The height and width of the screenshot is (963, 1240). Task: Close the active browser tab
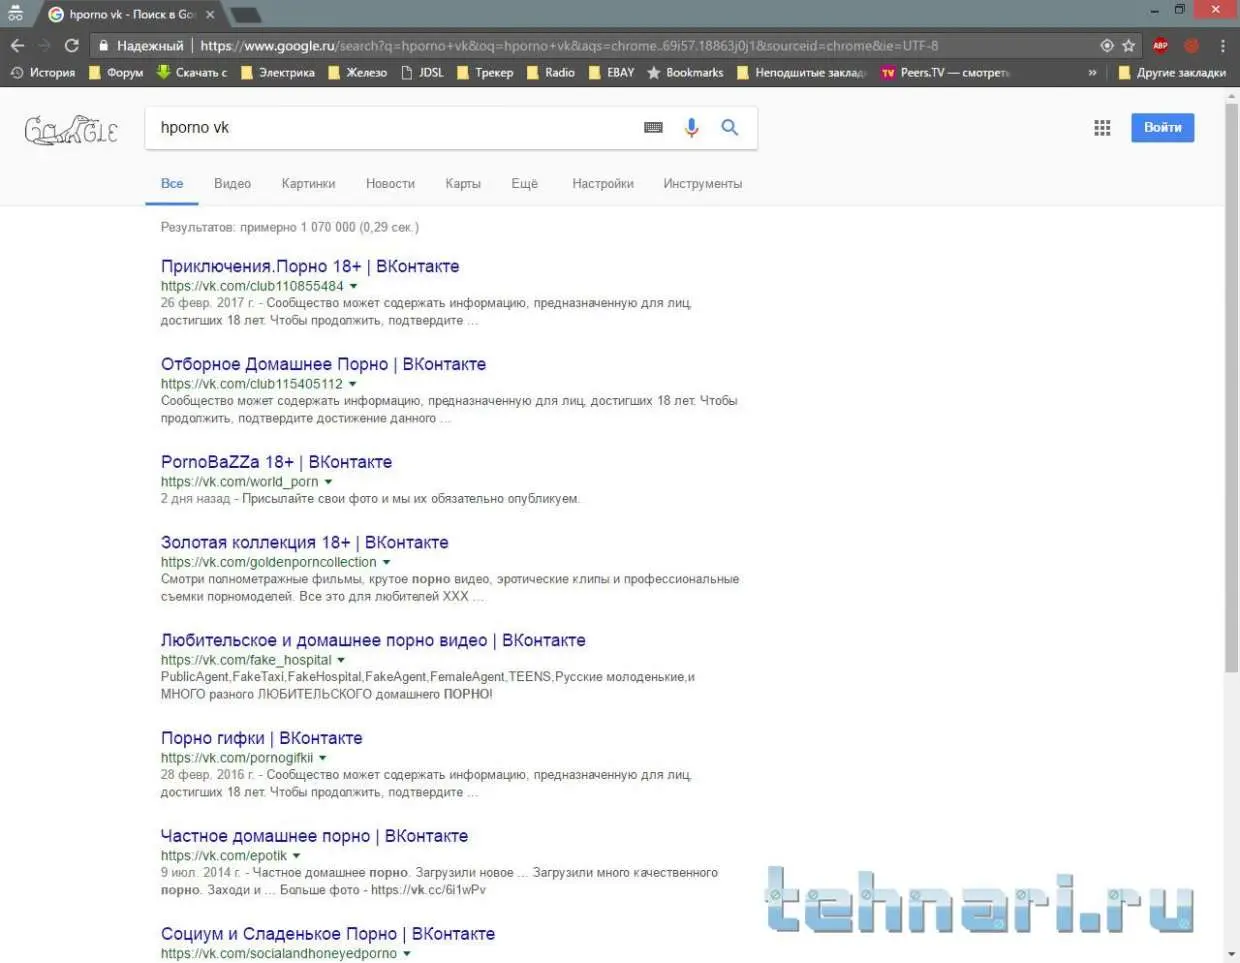(x=210, y=14)
